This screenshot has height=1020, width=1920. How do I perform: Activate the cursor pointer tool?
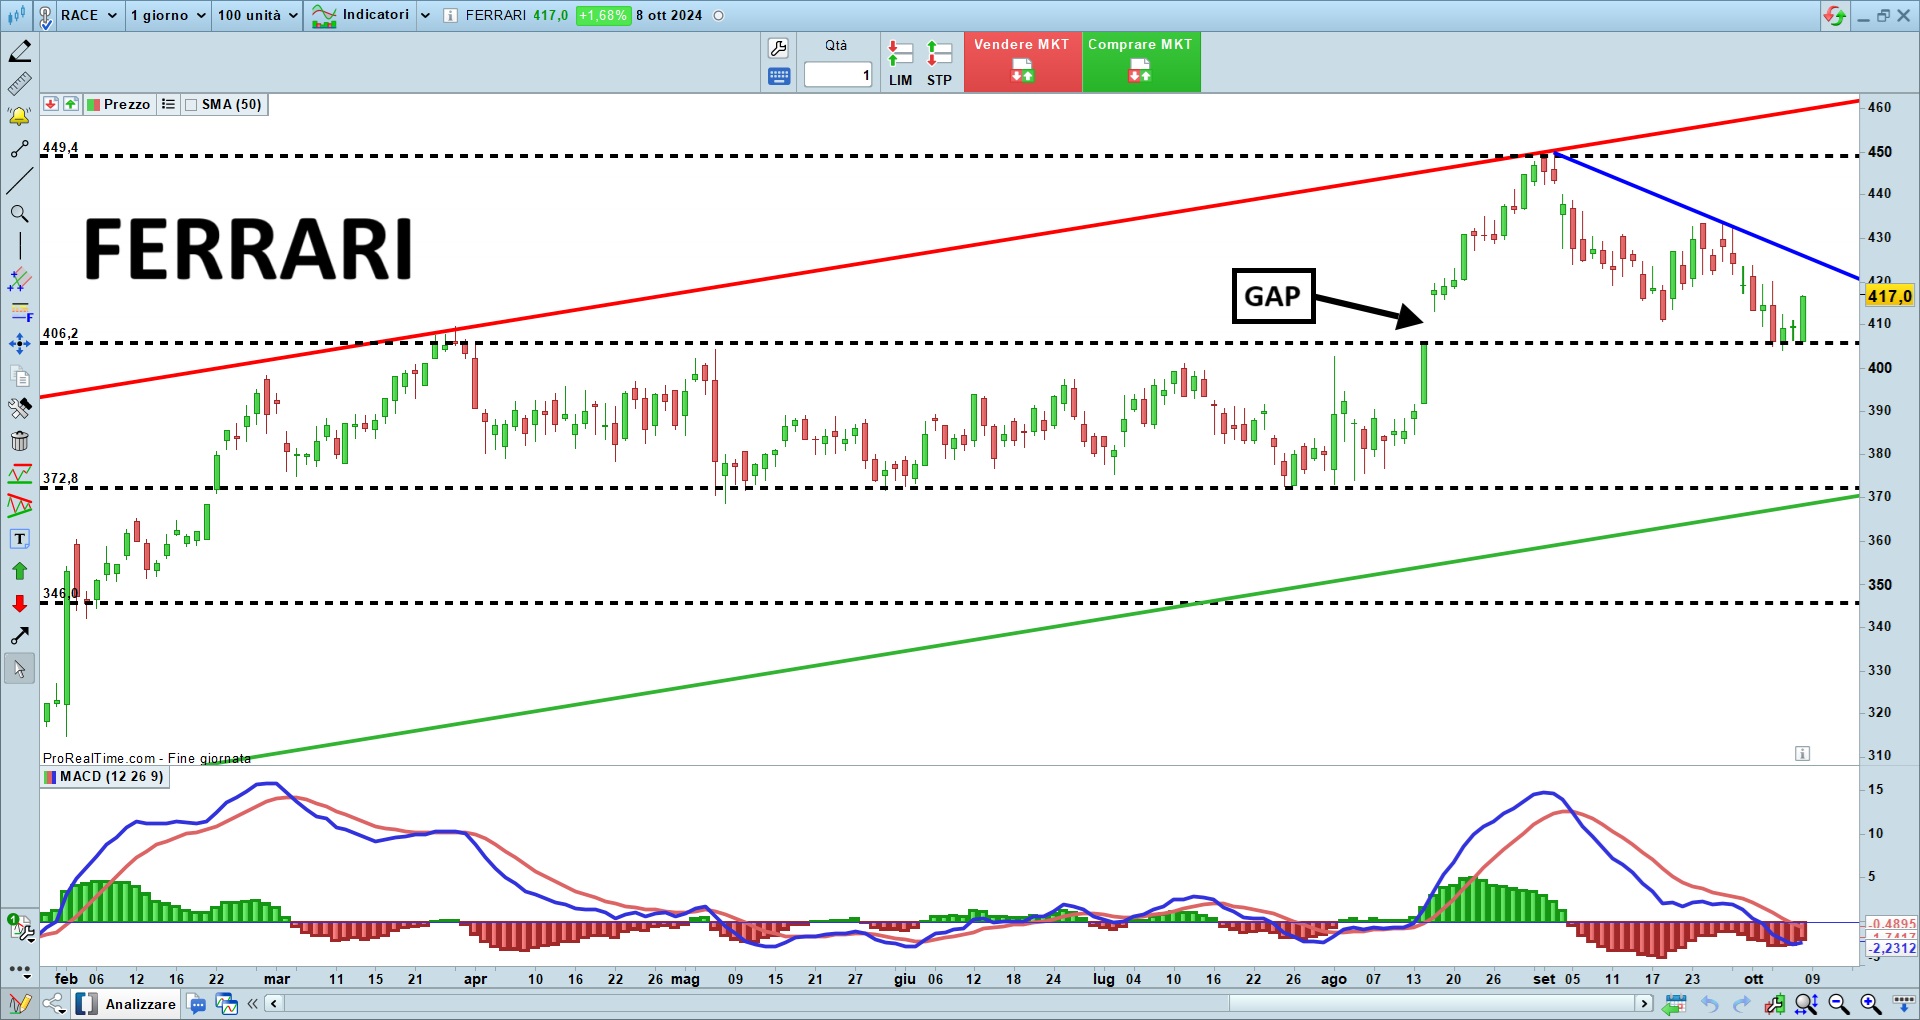tap(20, 668)
